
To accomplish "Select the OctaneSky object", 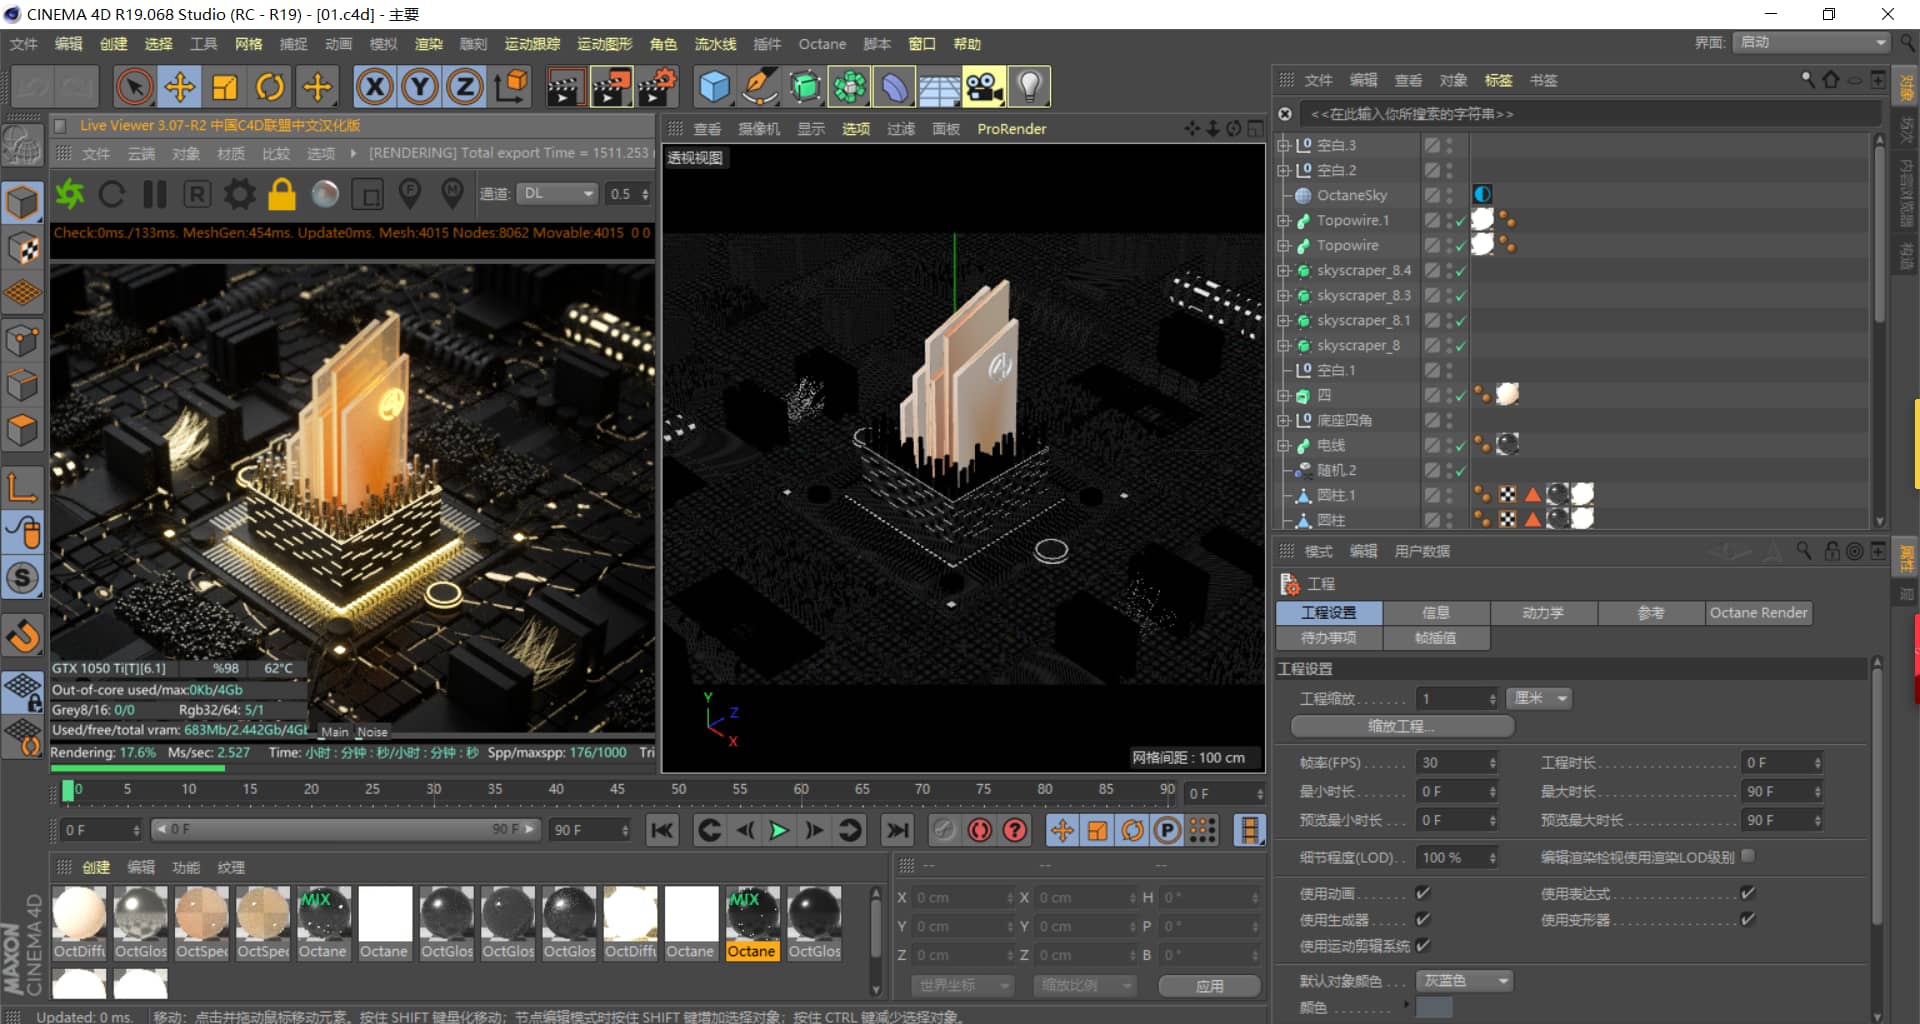I will 1351,195.
